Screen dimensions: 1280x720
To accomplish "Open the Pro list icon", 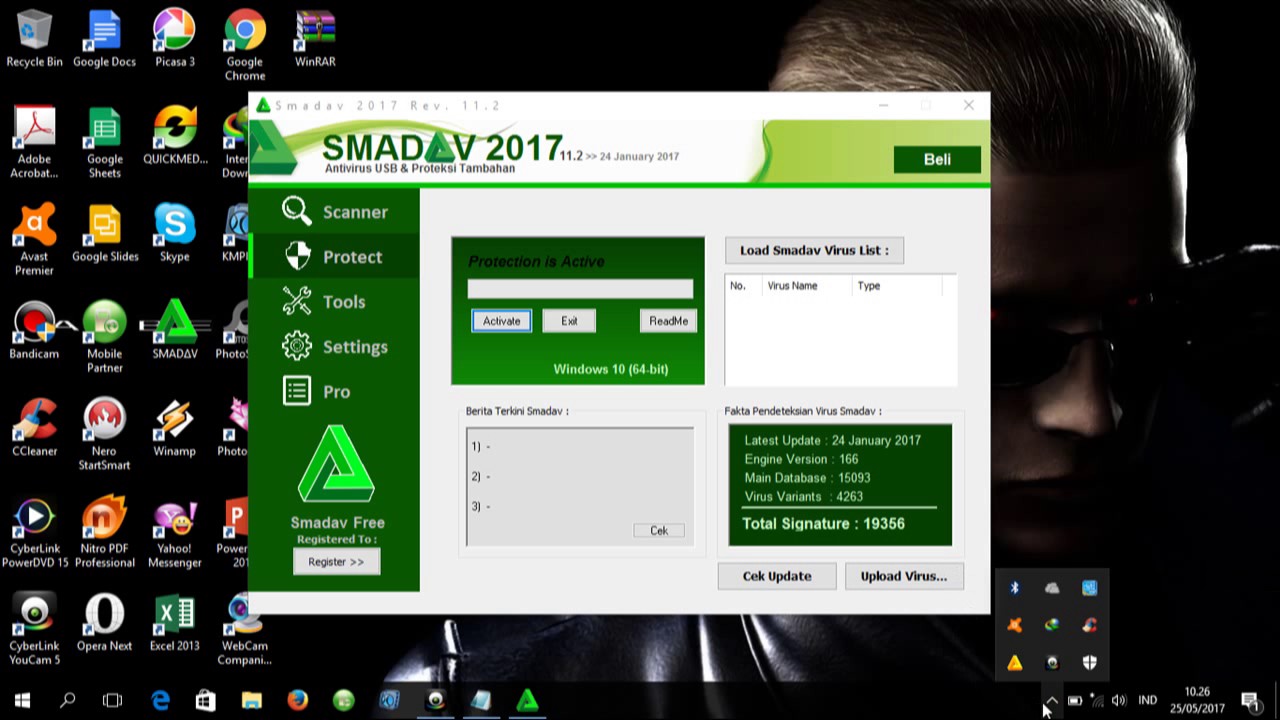I will (x=297, y=391).
